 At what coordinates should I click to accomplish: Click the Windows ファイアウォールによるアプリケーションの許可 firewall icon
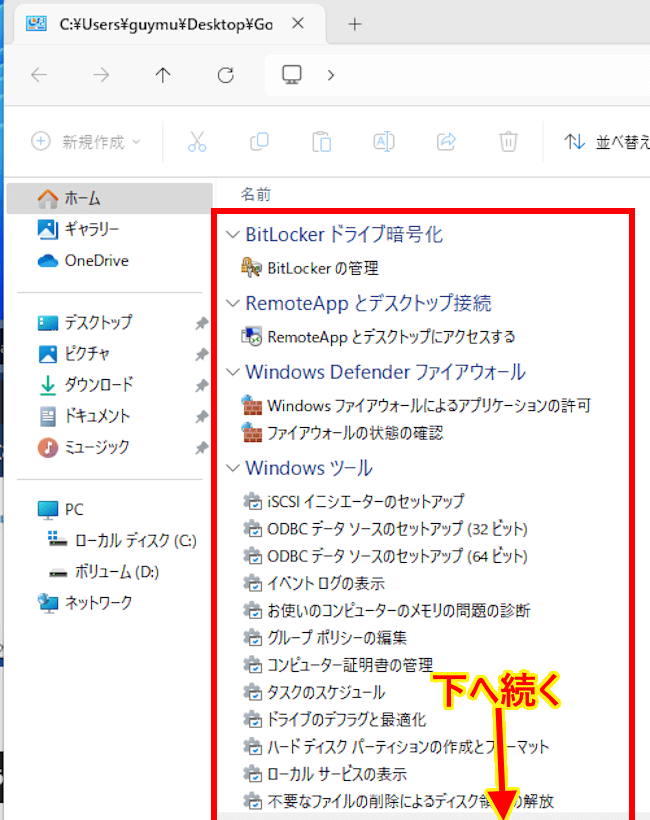point(252,405)
